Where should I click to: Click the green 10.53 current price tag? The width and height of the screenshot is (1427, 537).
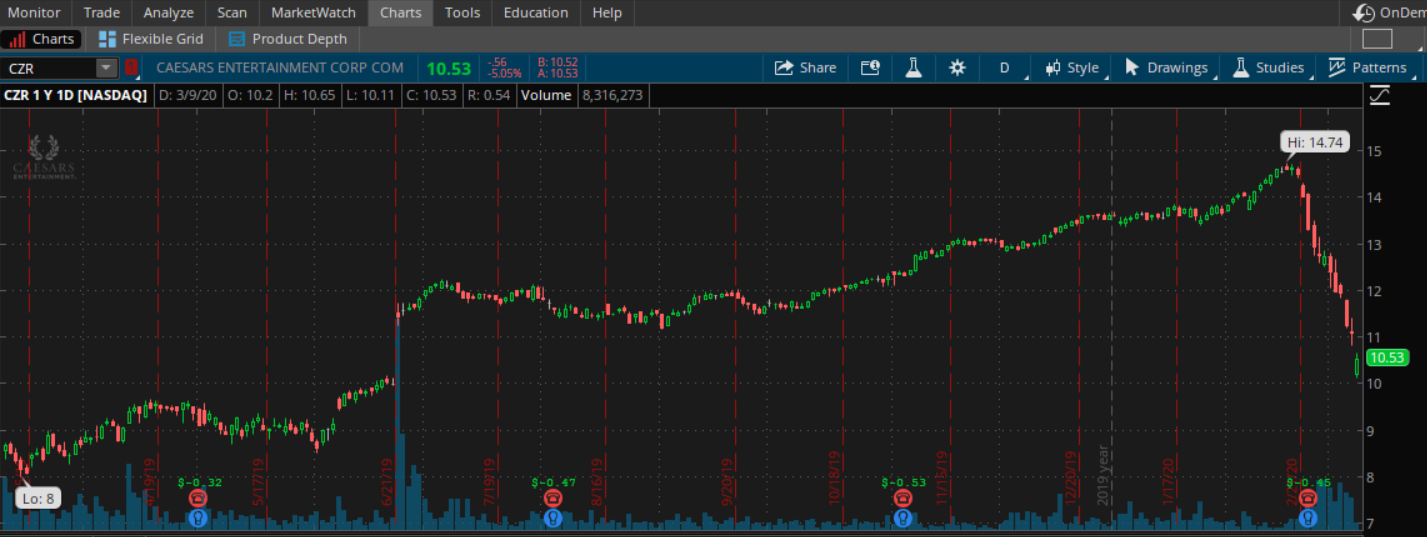[1388, 357]
